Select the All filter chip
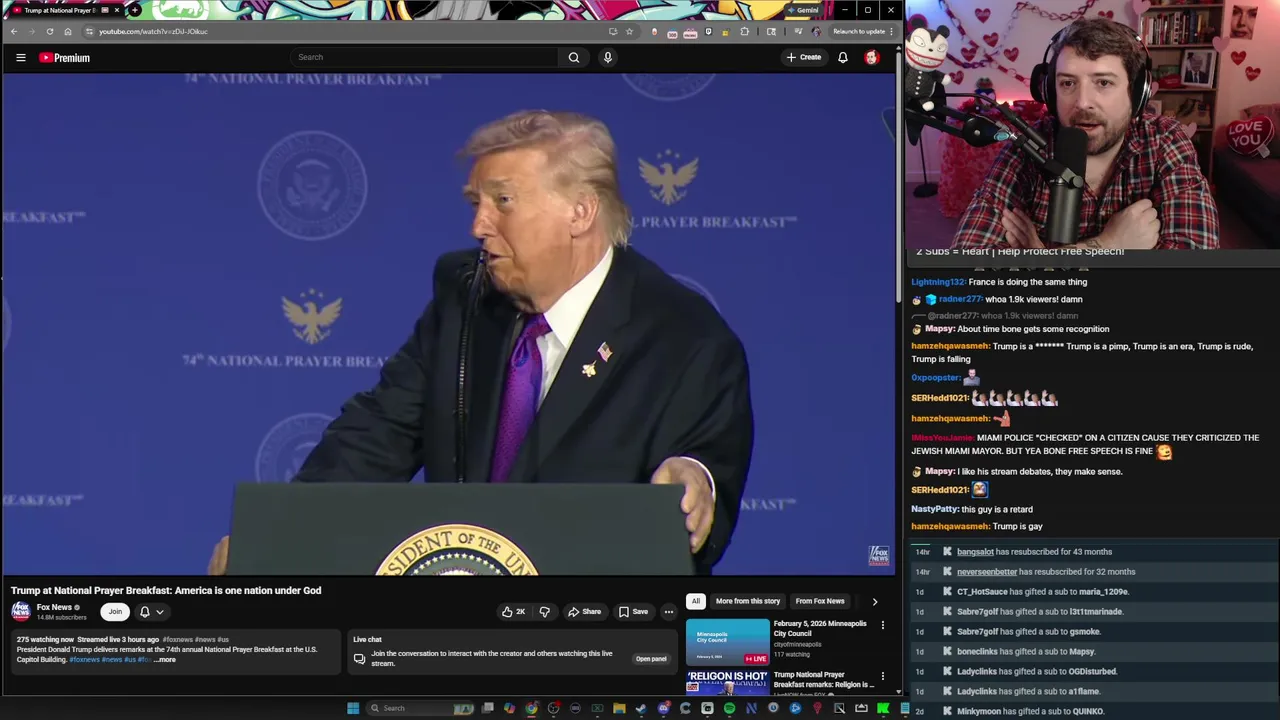This screenshot has height=720, width=1280. click(x=695, y=601)
